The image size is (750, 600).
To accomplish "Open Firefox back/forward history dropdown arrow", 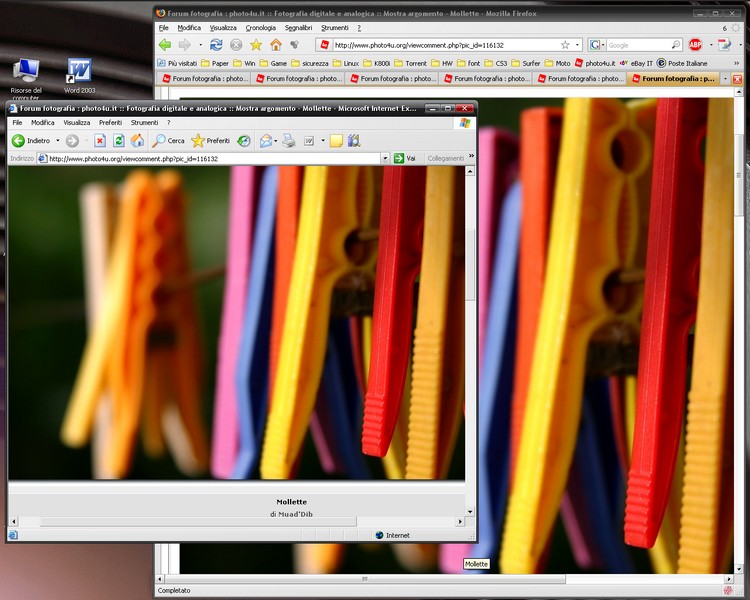I will (x=200, y=45).
